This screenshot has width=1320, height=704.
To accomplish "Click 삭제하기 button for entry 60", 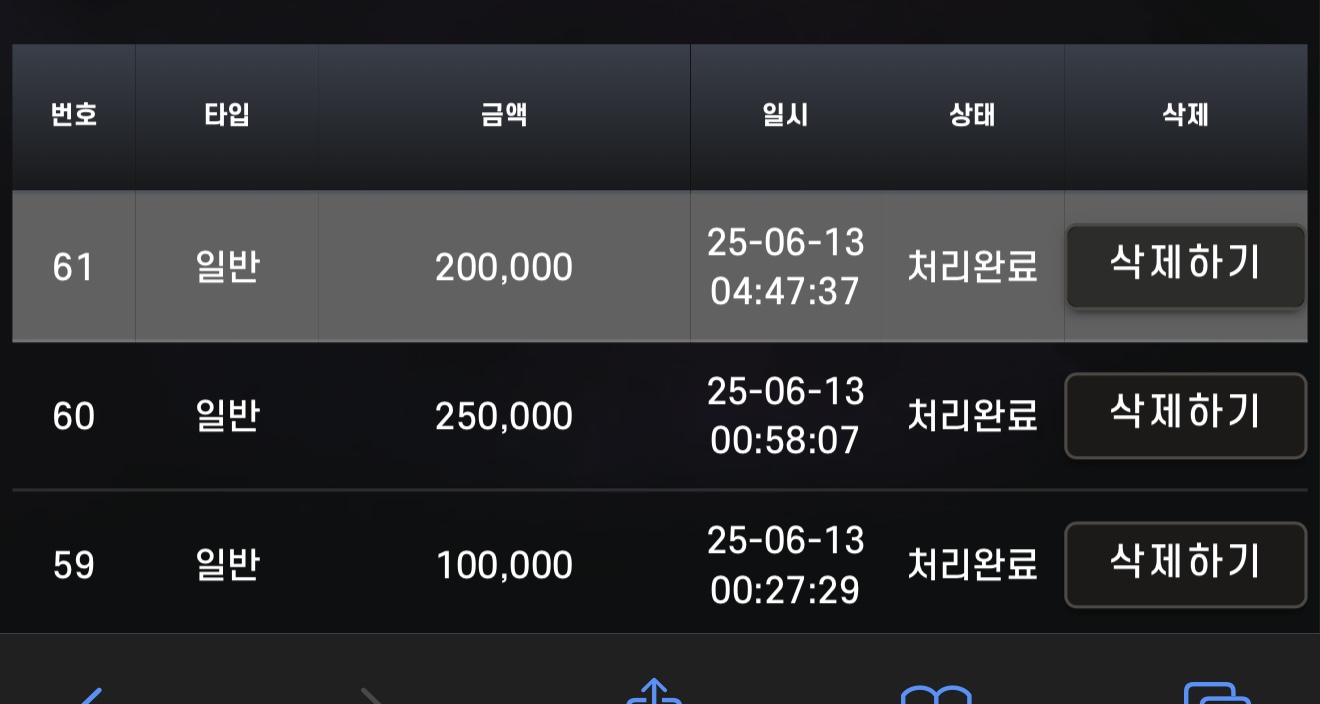I will tap(1186, 416).
